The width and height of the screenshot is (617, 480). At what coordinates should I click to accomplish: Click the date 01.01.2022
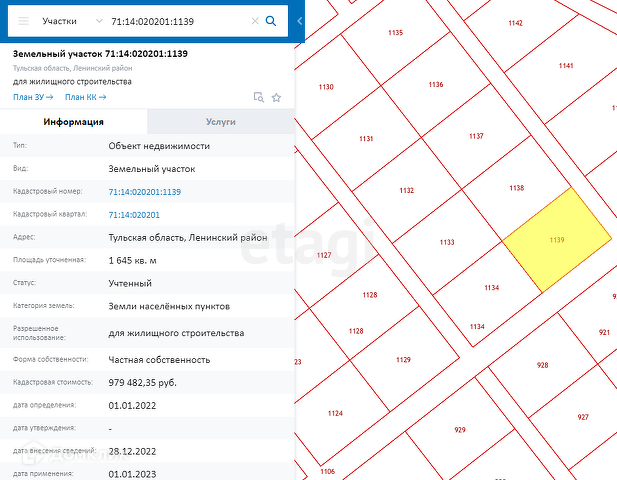[x=132, y=405]
